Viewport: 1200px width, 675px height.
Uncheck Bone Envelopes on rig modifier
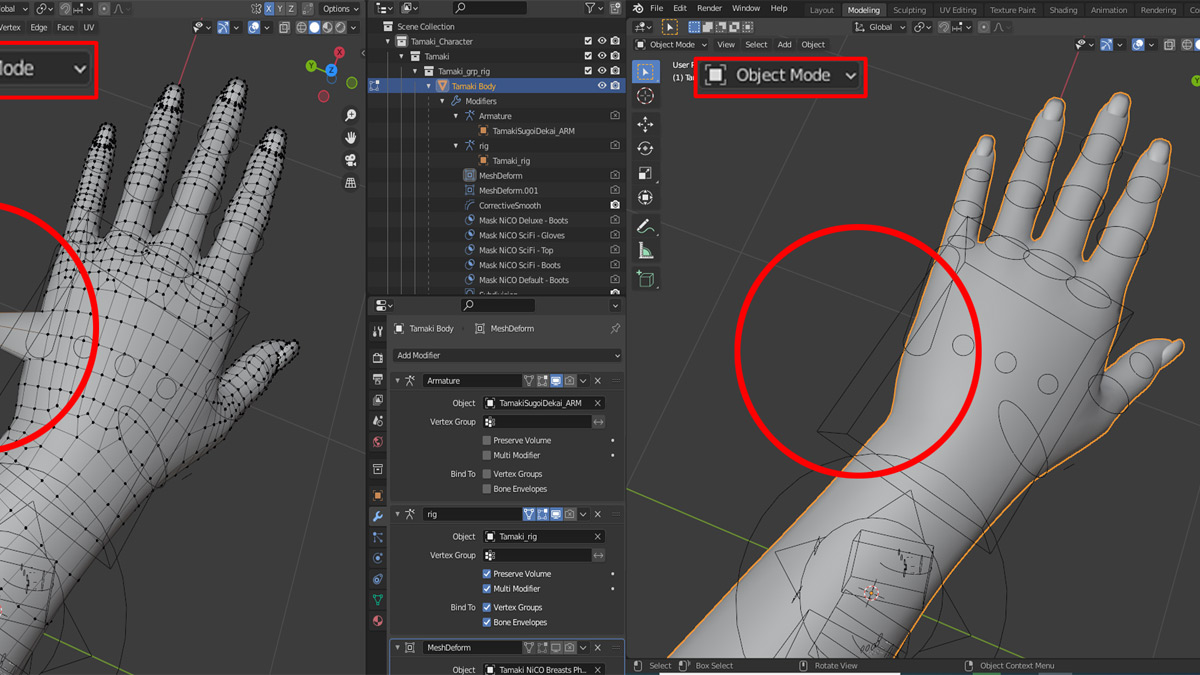pyautogui.click(x=487, y=622)
